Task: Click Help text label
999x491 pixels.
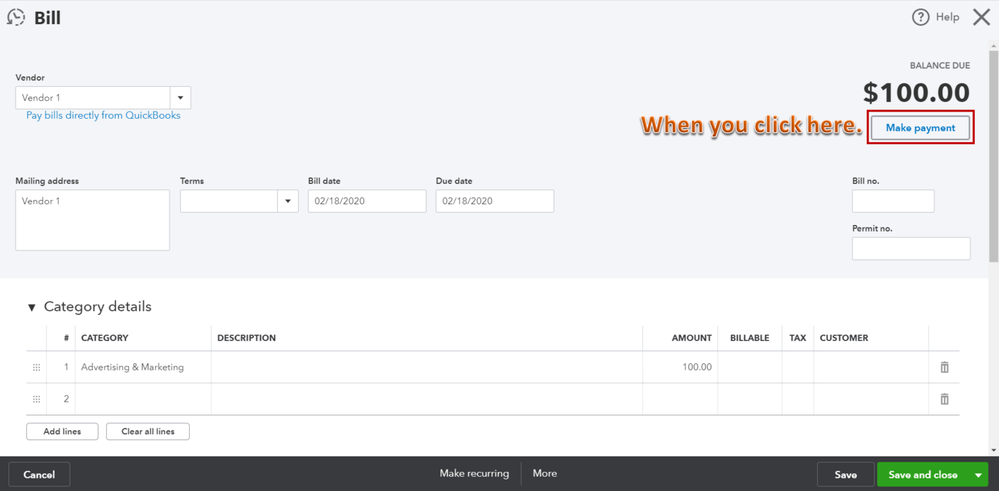Action: click(x=947, y=18)
